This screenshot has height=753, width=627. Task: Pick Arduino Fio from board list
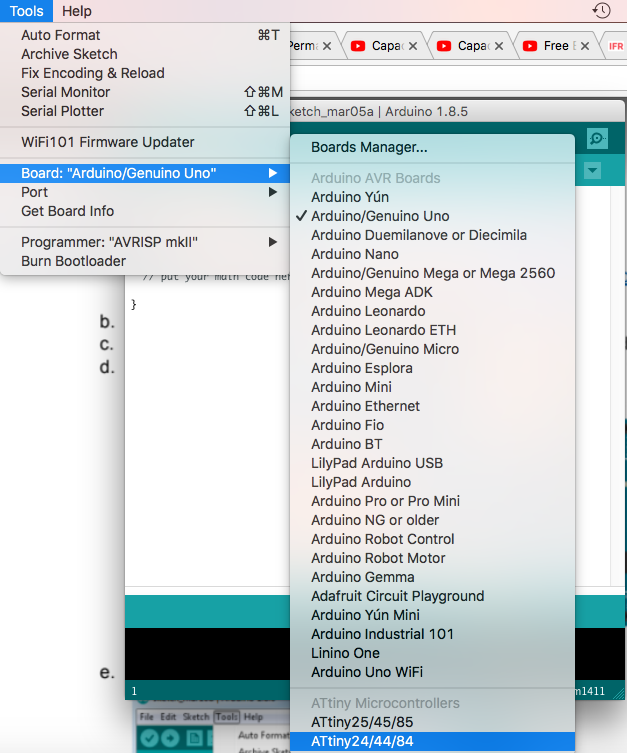(x=432, y=425)
